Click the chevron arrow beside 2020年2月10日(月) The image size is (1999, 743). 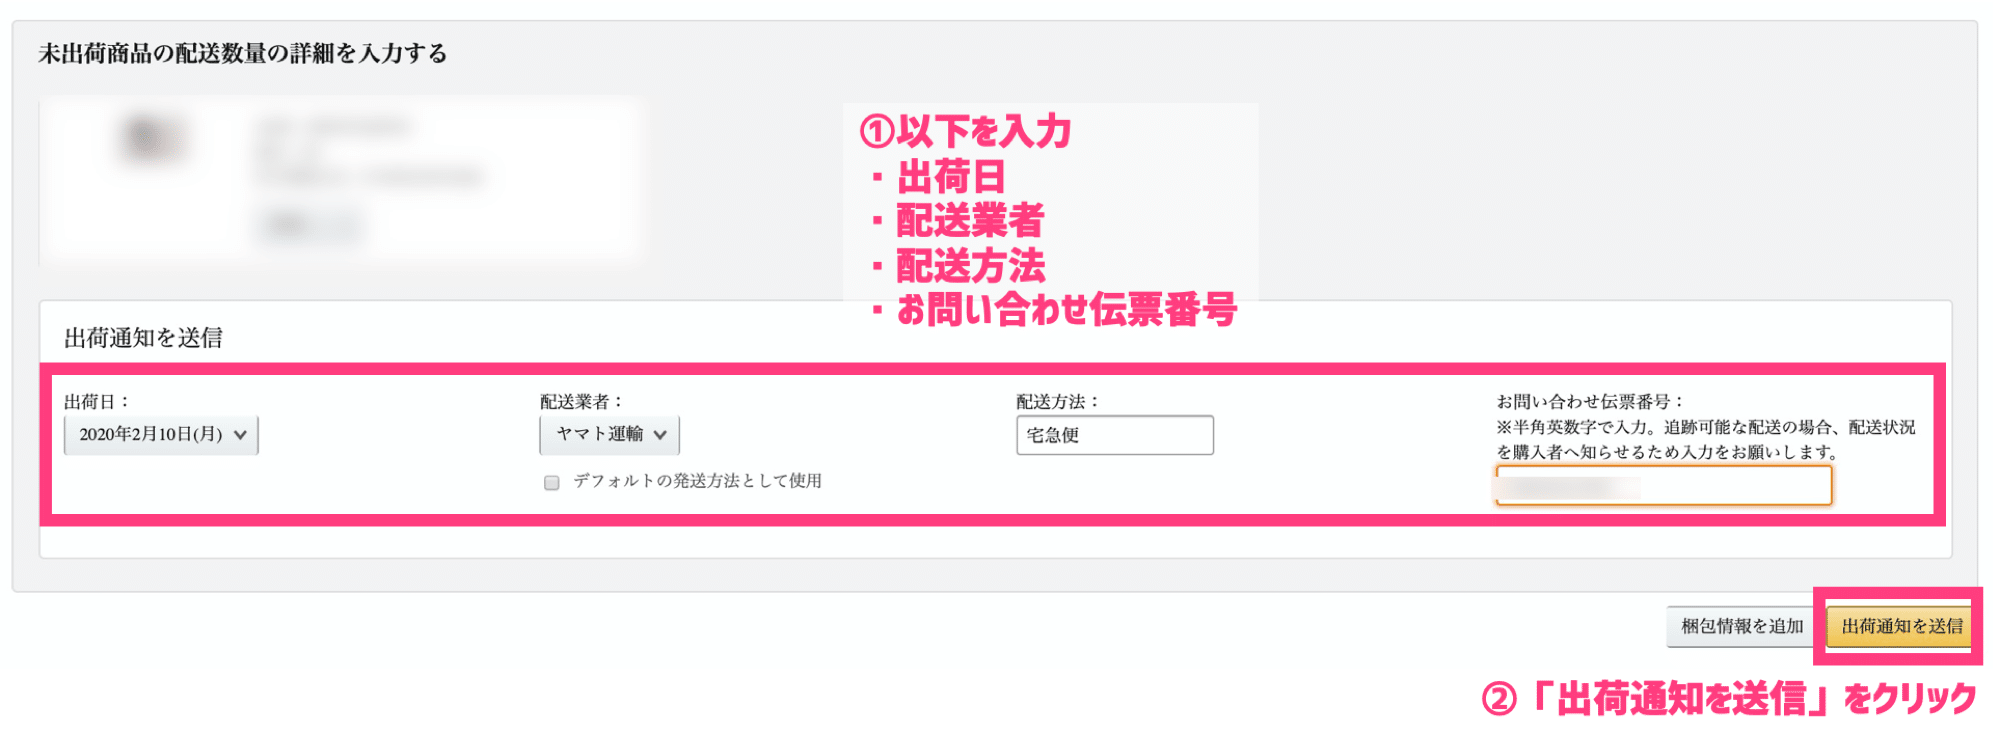pyautogui.click(x=240, y=435)
